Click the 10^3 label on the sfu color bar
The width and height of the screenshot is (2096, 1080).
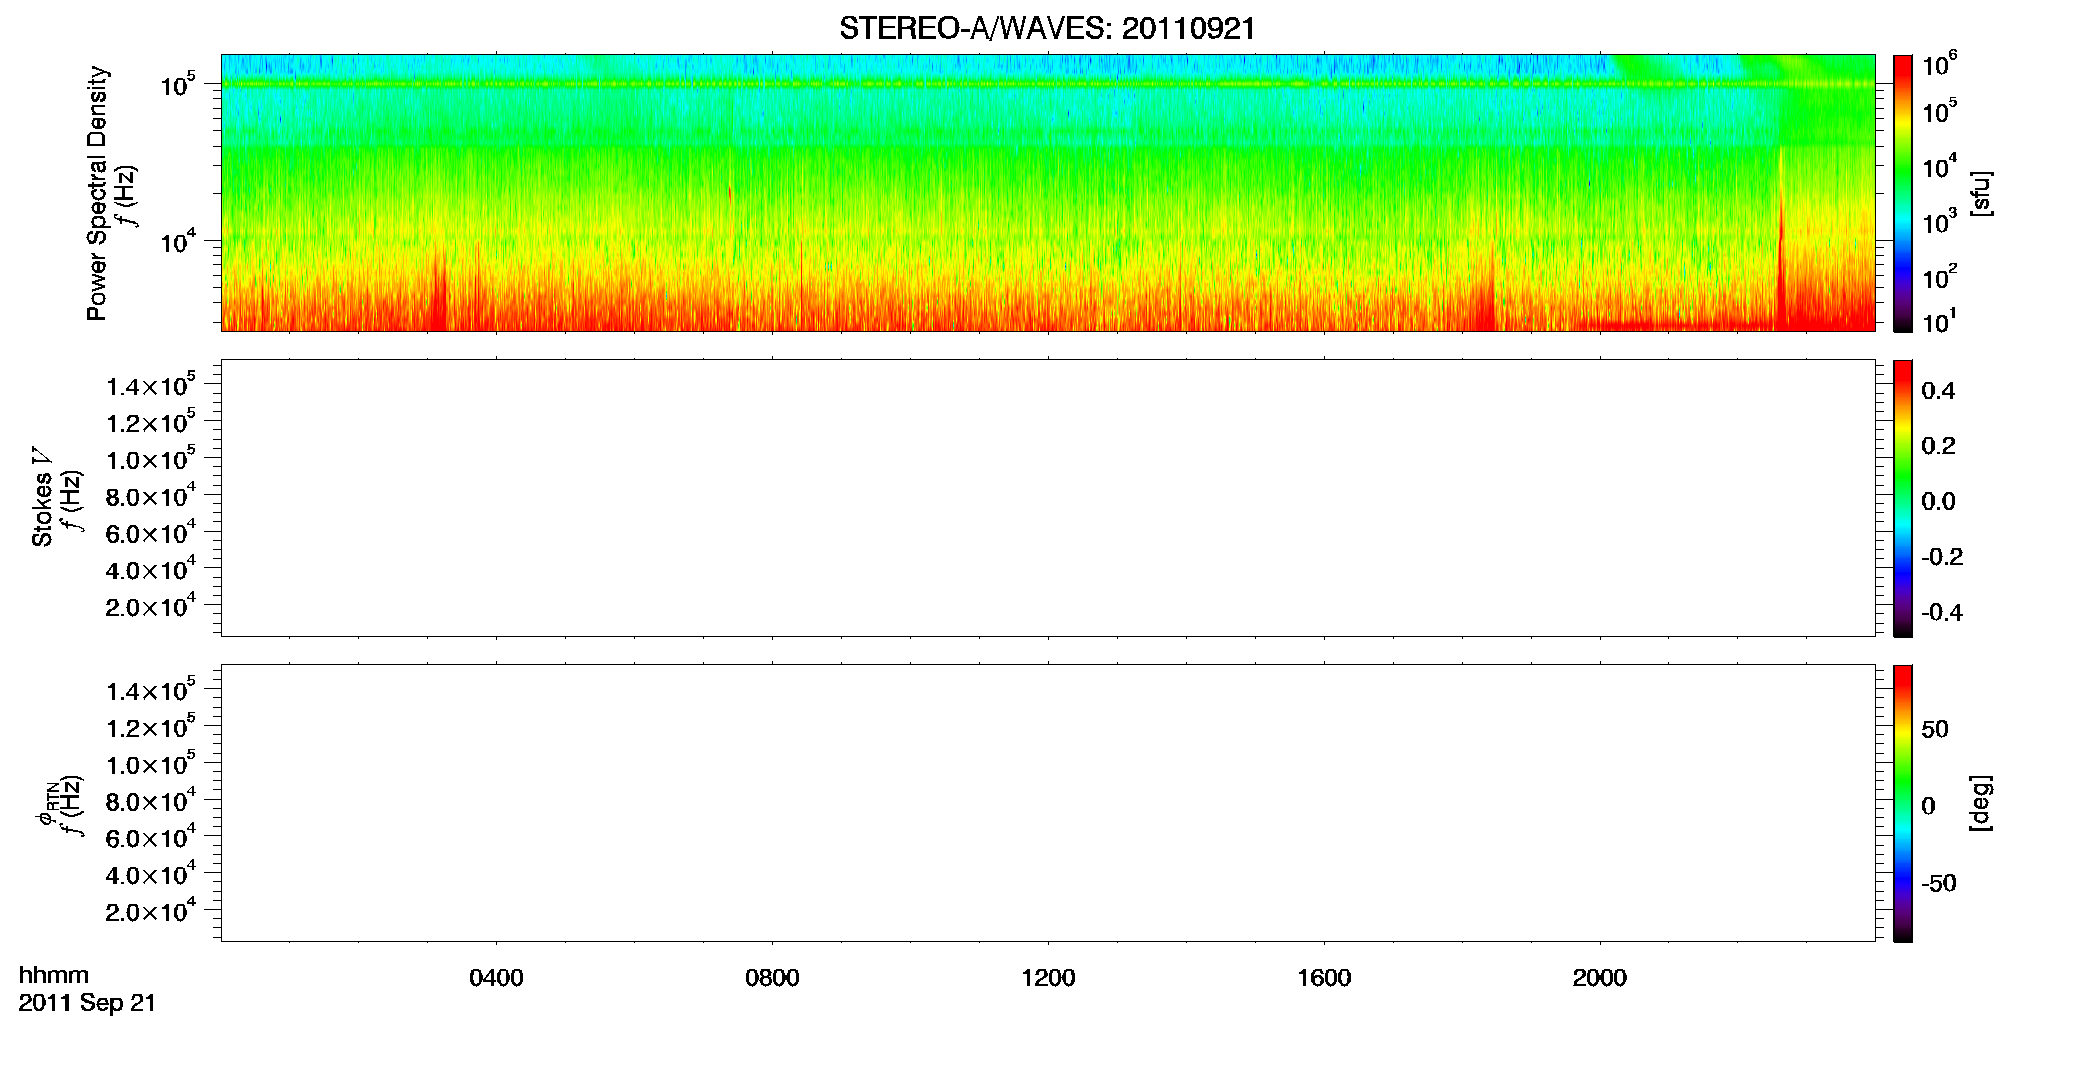click(x=1940, y=221)
